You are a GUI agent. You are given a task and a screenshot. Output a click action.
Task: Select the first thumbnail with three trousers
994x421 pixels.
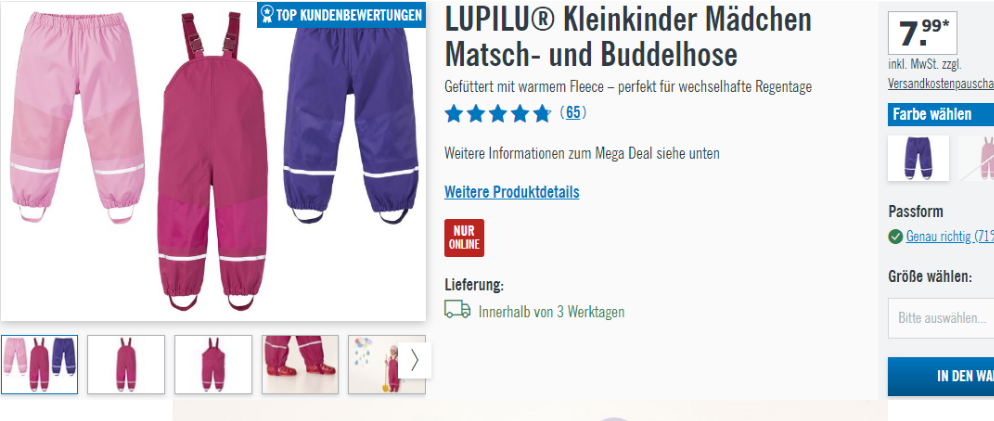click(x=39, y=365)
